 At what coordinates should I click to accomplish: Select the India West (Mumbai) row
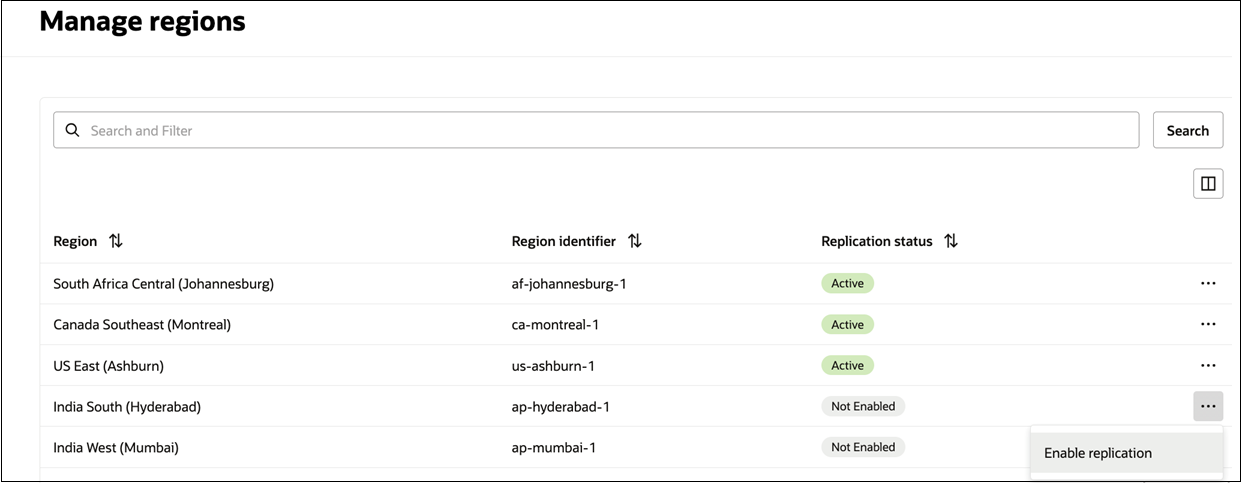coord(116,448)
